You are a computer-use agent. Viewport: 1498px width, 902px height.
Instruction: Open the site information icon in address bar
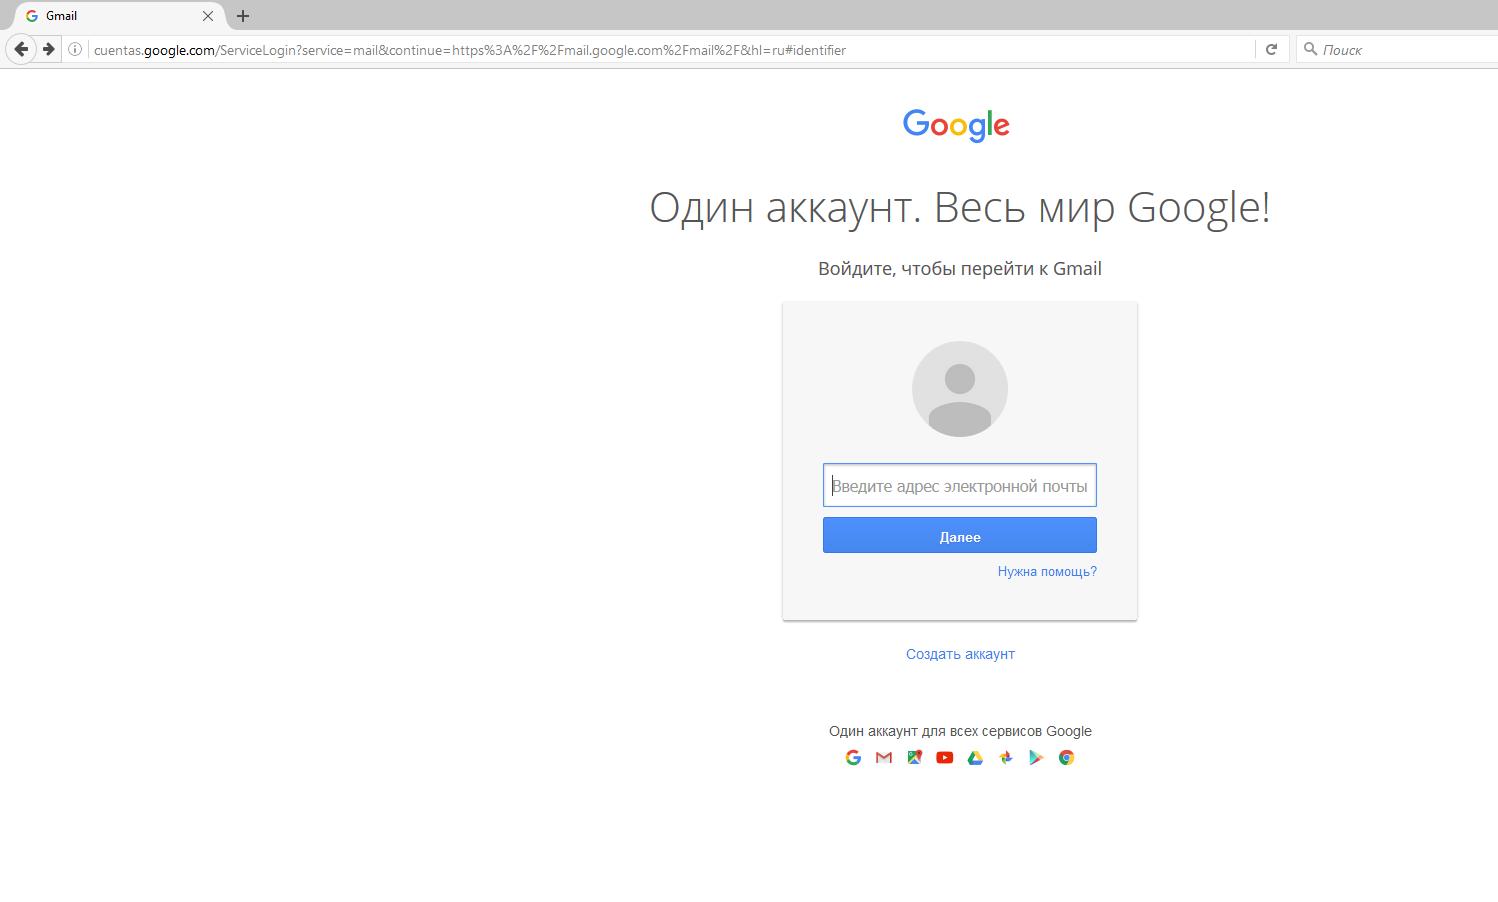pyautogui.click(x=75, y=49)
